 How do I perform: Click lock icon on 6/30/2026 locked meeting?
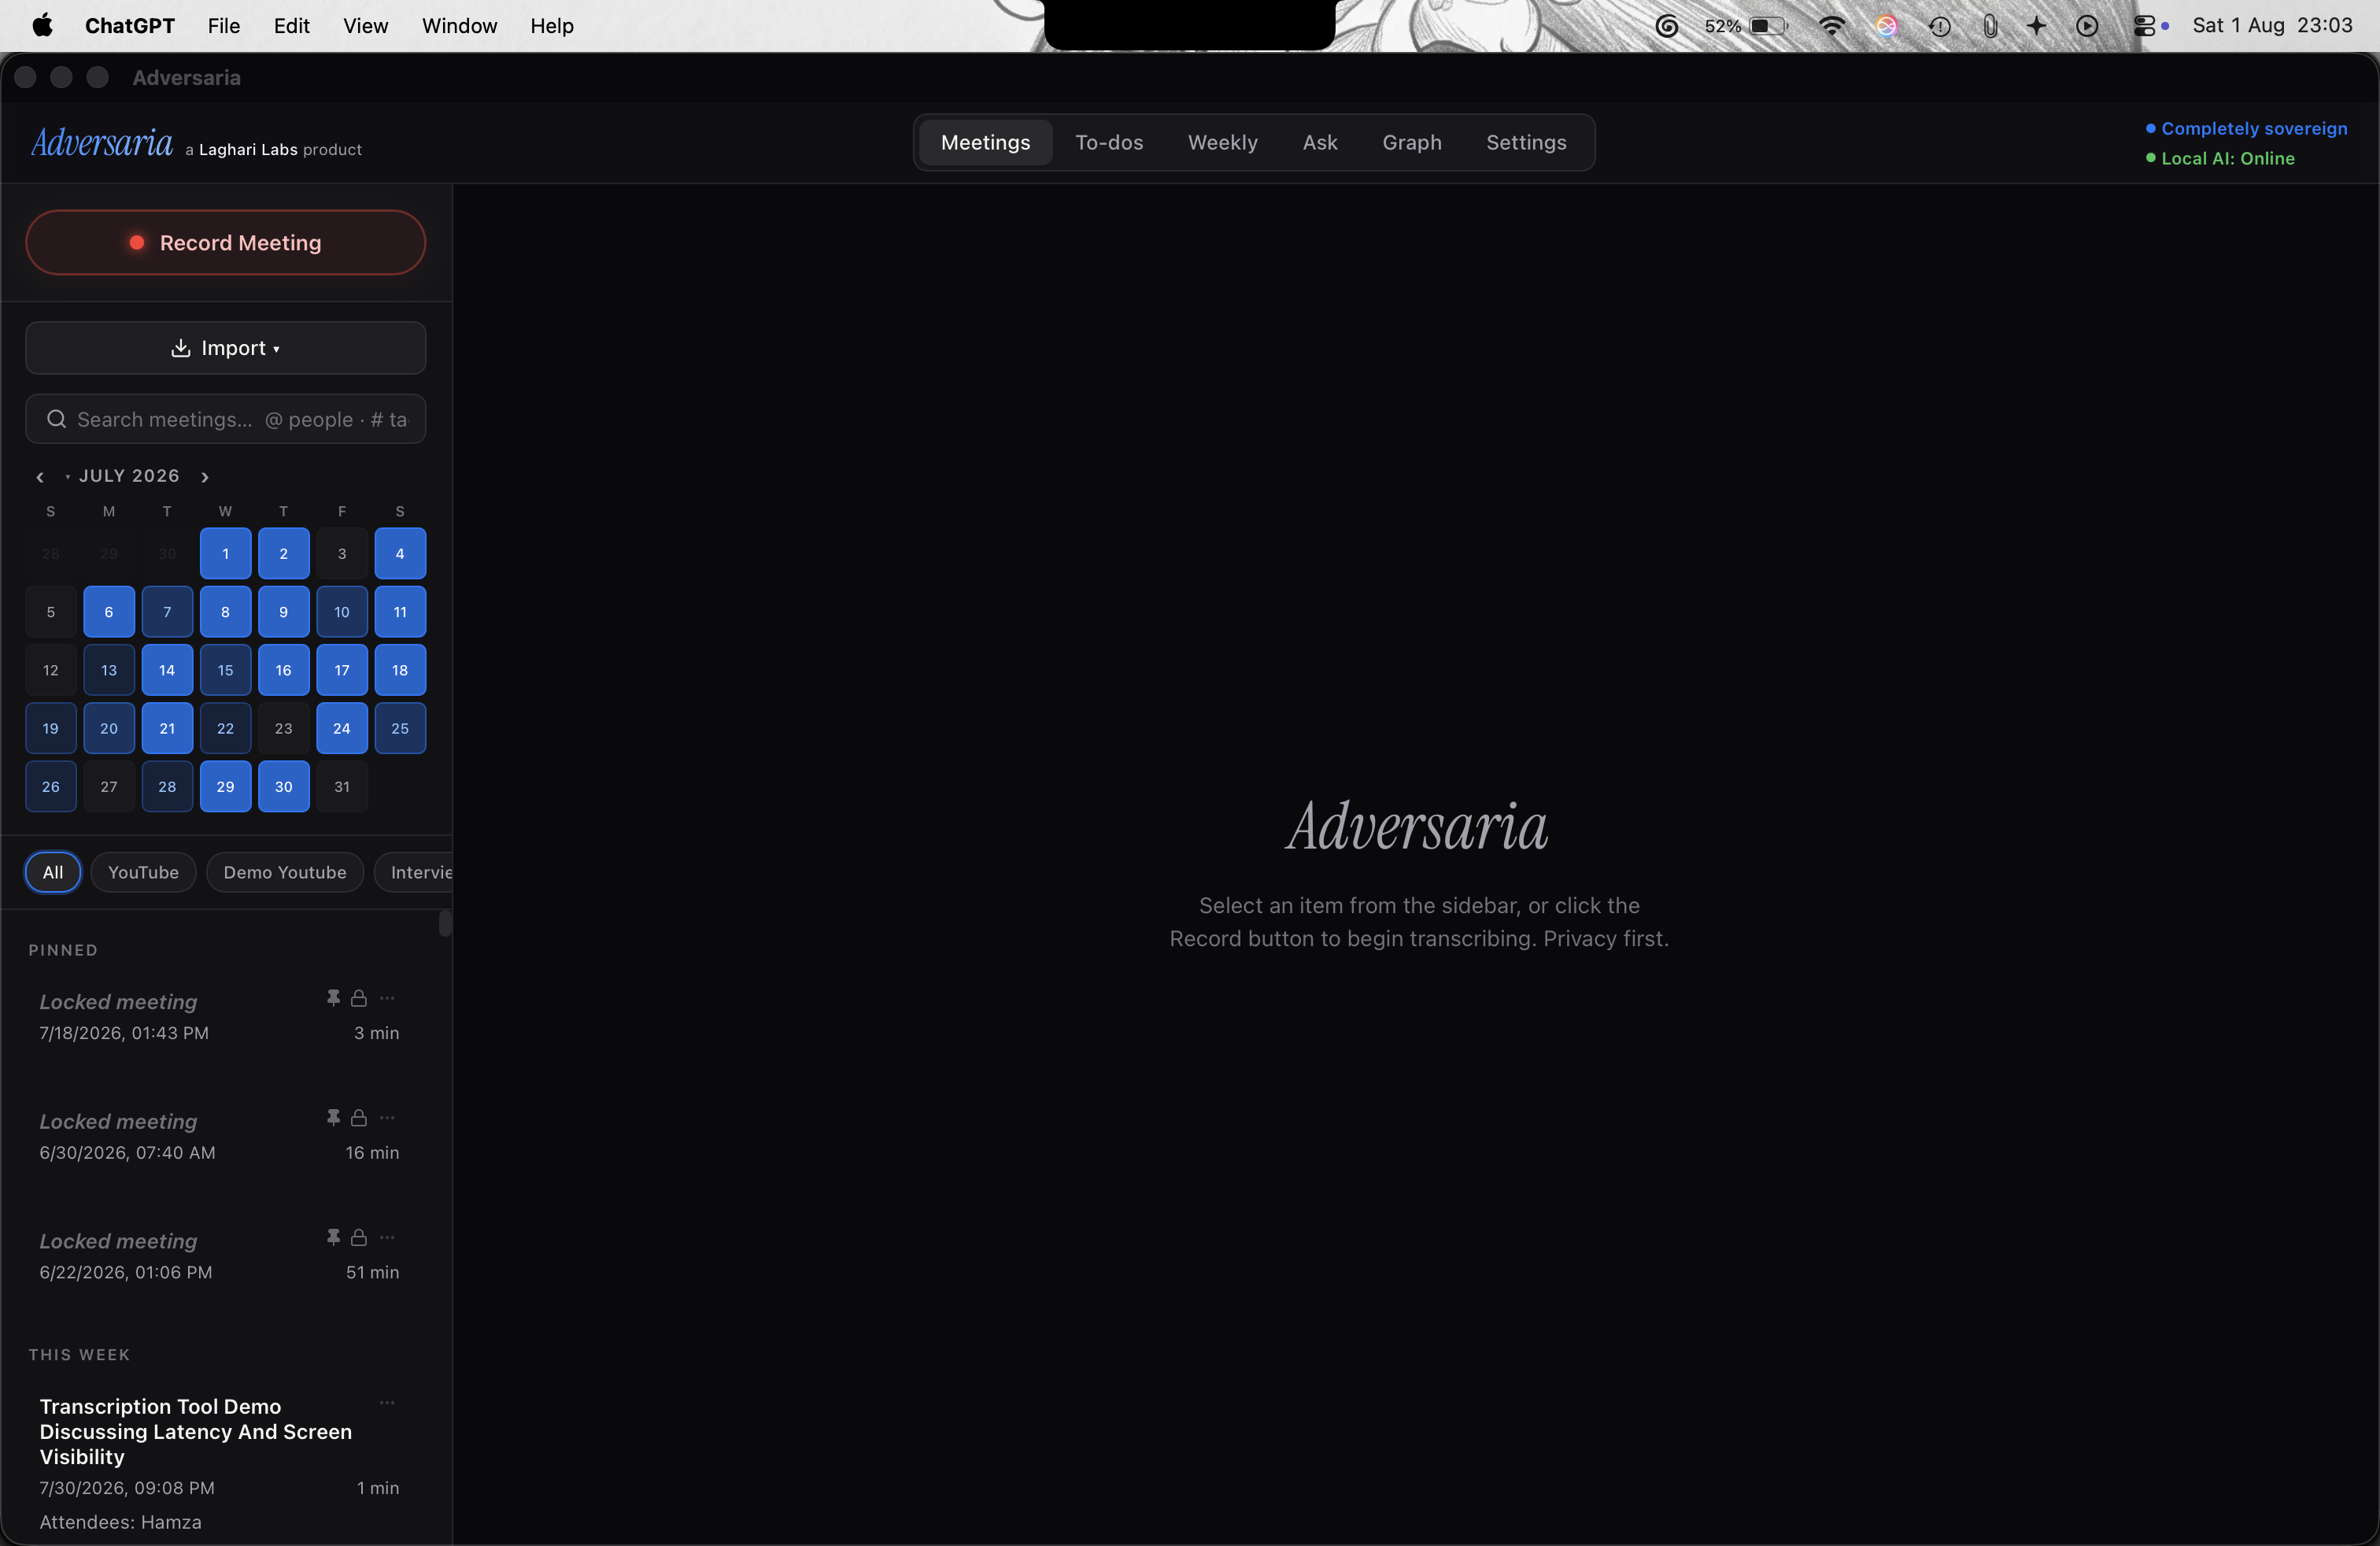359,1118
